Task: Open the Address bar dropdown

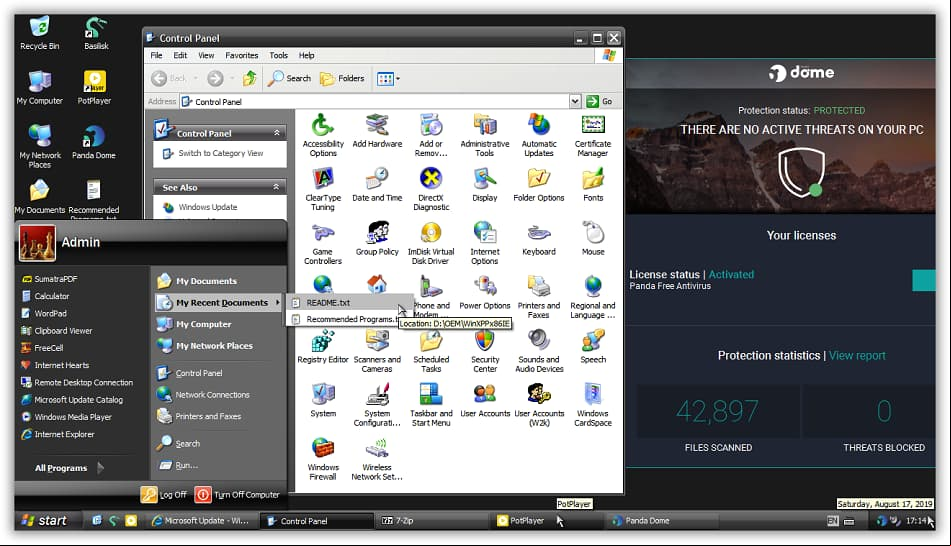Action: [x=575, y=101]
